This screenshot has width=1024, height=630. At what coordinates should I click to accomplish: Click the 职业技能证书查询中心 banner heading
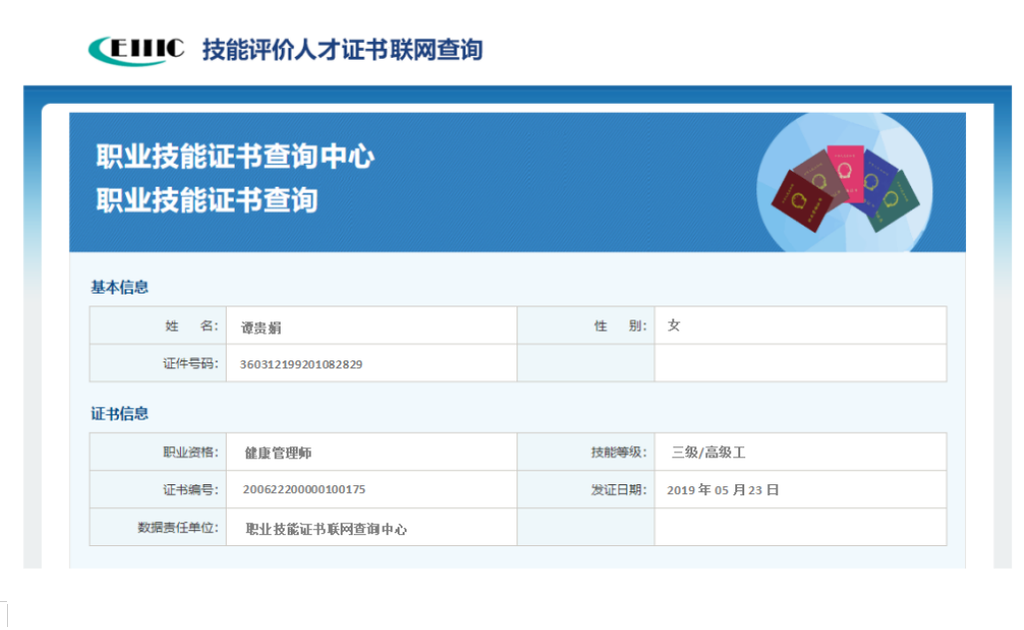[x=235, y=156]
